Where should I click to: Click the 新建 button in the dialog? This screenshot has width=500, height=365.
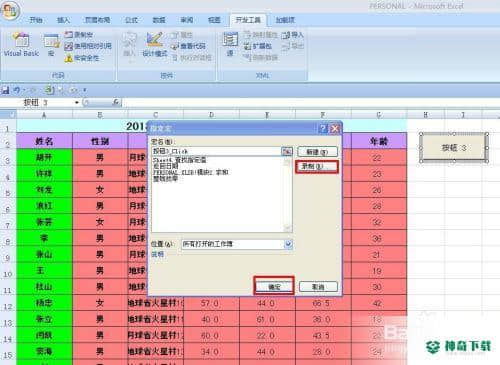[x=317, y=152]
